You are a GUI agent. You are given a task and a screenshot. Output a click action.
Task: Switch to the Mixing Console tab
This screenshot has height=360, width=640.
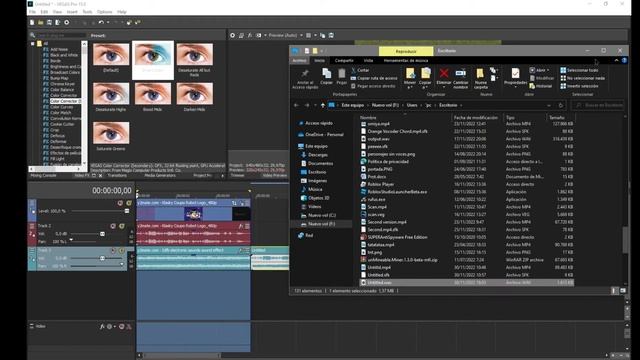tap(43, 176)
